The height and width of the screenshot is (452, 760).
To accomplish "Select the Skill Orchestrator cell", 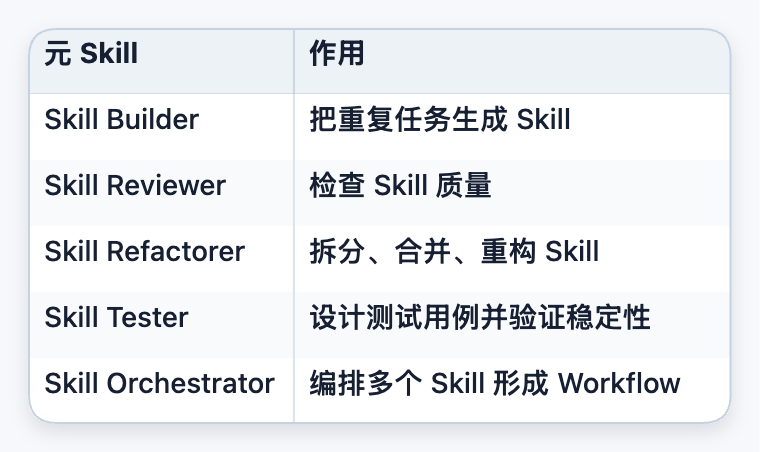I will coord(161,390).
